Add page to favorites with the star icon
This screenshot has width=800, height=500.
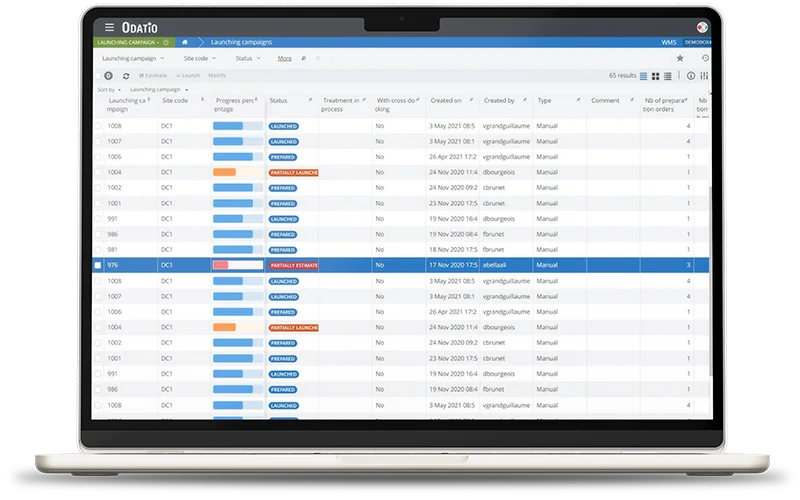pos(680,58)
